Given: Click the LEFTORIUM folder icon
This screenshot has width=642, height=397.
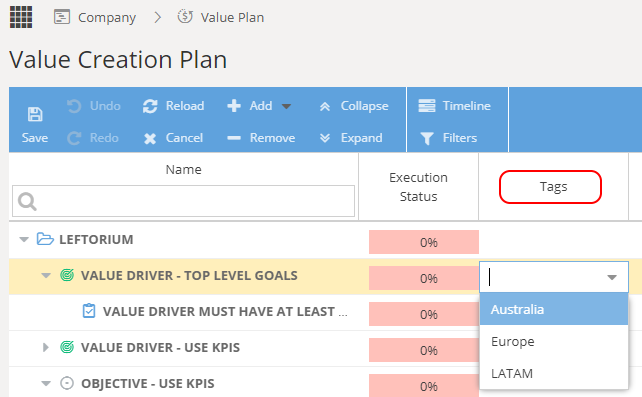Looking at the screenshot, I should pyautogui.click(x=45, y=239).
